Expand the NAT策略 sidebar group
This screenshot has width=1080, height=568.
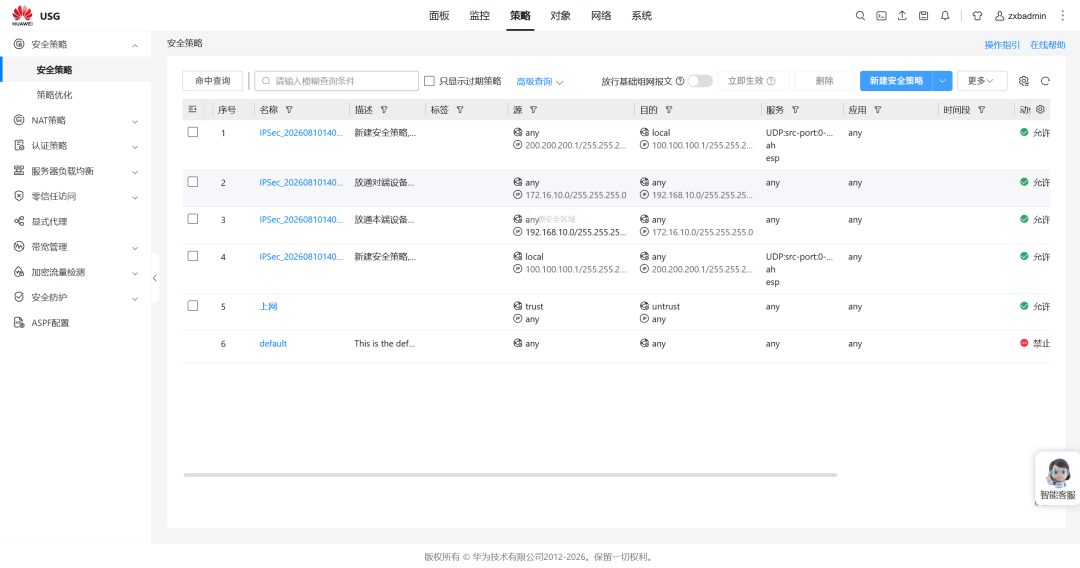(x=135, y=121)
